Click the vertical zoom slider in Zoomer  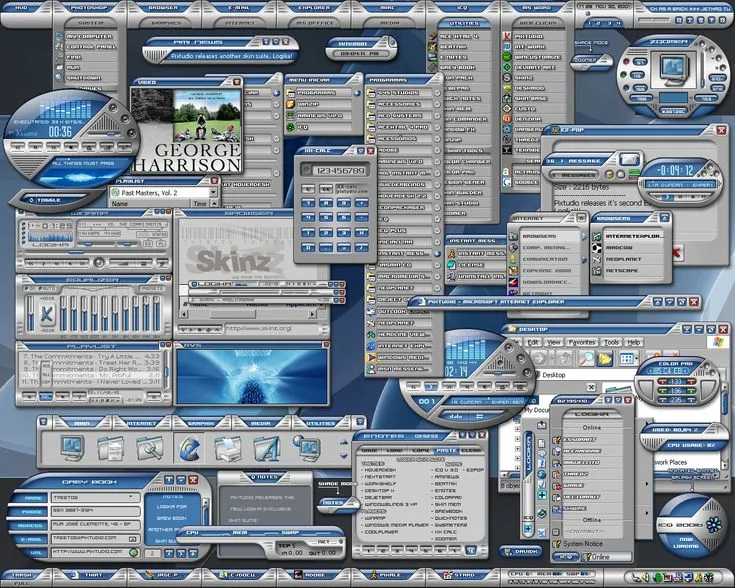coord(702,68)
